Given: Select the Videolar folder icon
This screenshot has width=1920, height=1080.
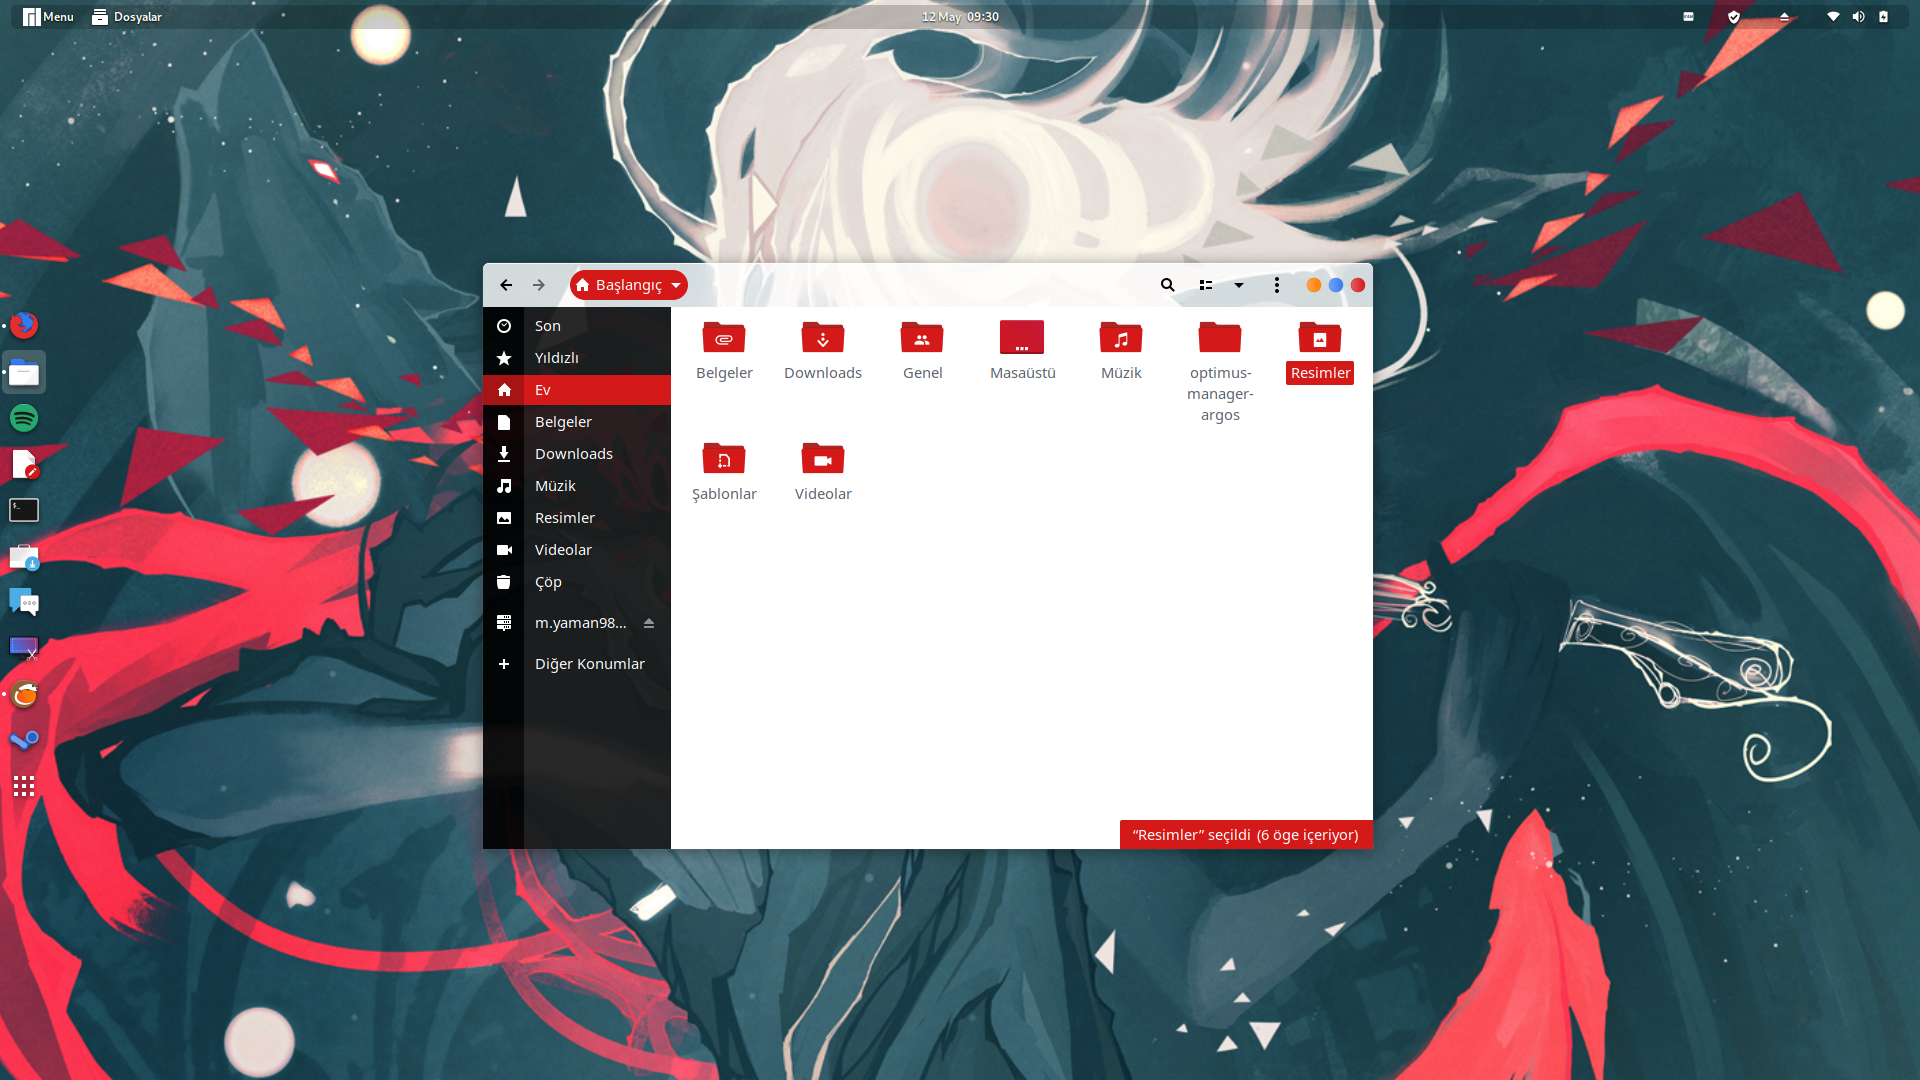Looking at the screenshot, I should tap(823, 459).
